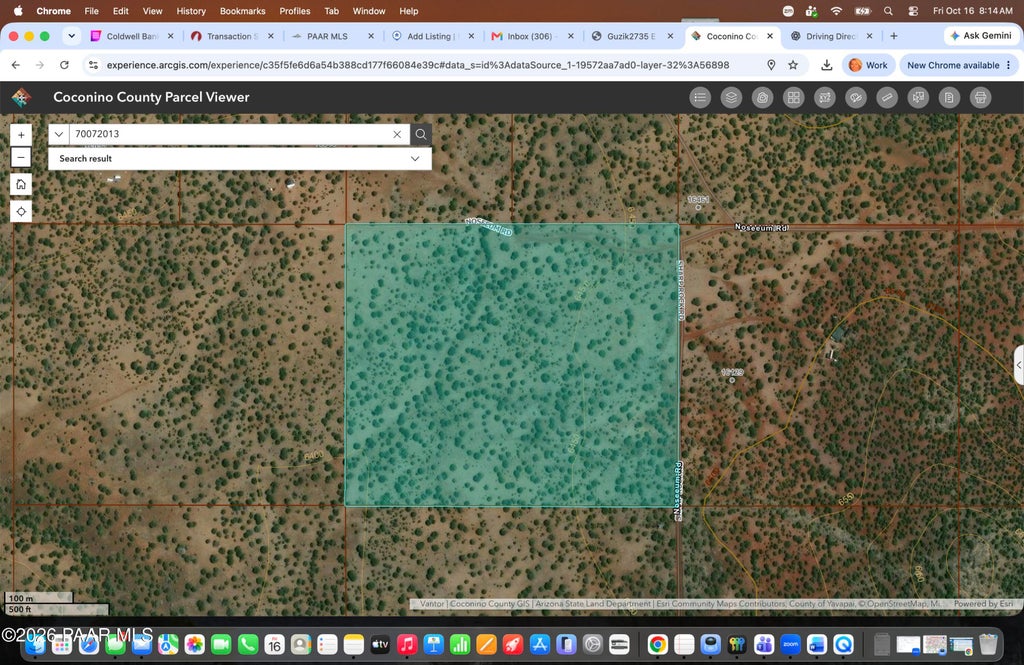Find my location on the map
This screenshot has width=1024, height=665.
[x=21, y=212]
